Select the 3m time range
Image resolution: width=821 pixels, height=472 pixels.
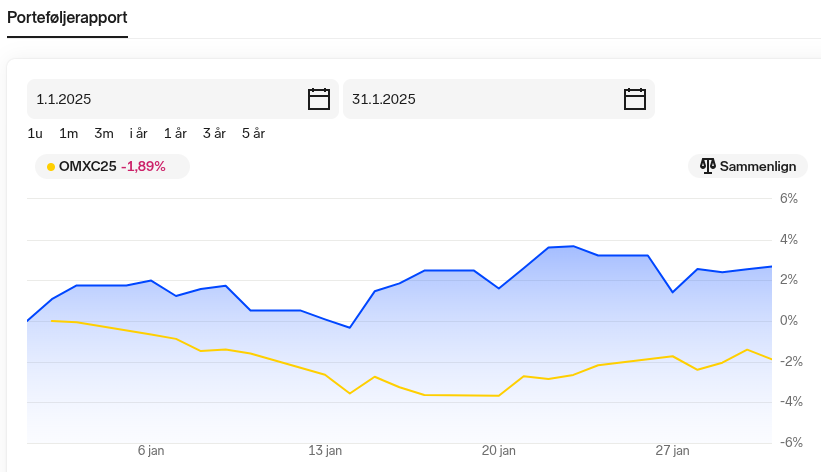click(104, 134)
